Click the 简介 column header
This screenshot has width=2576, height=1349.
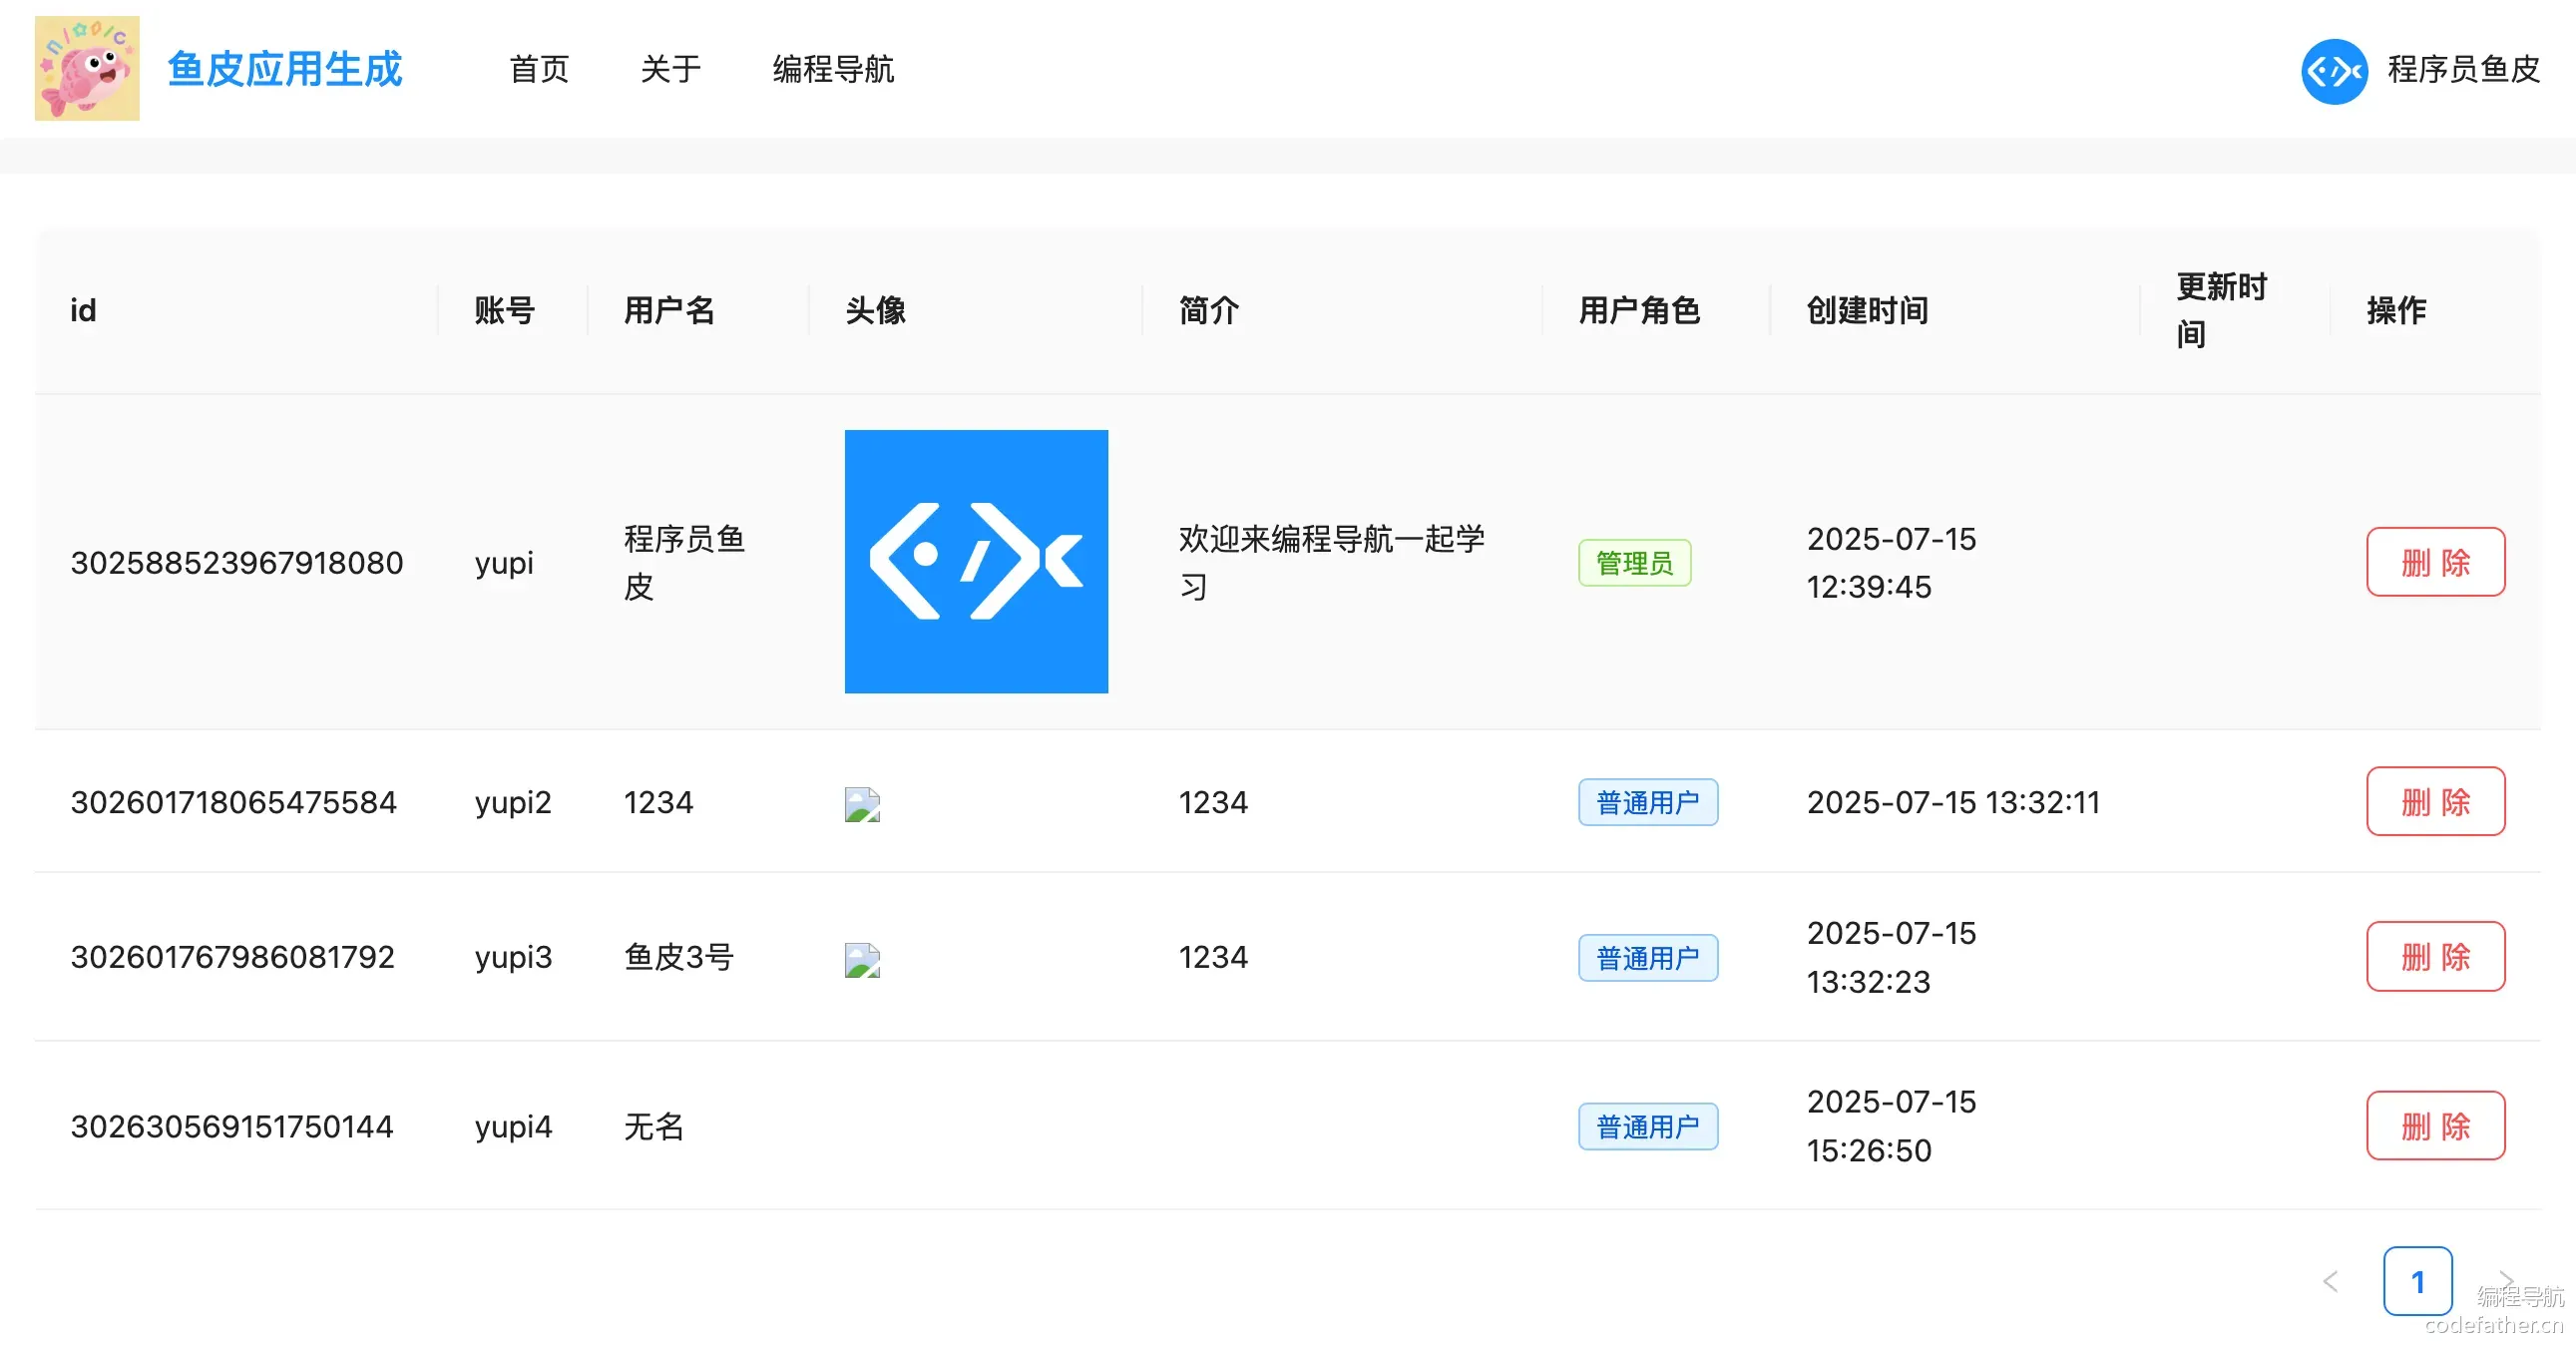pos(1209,310)
